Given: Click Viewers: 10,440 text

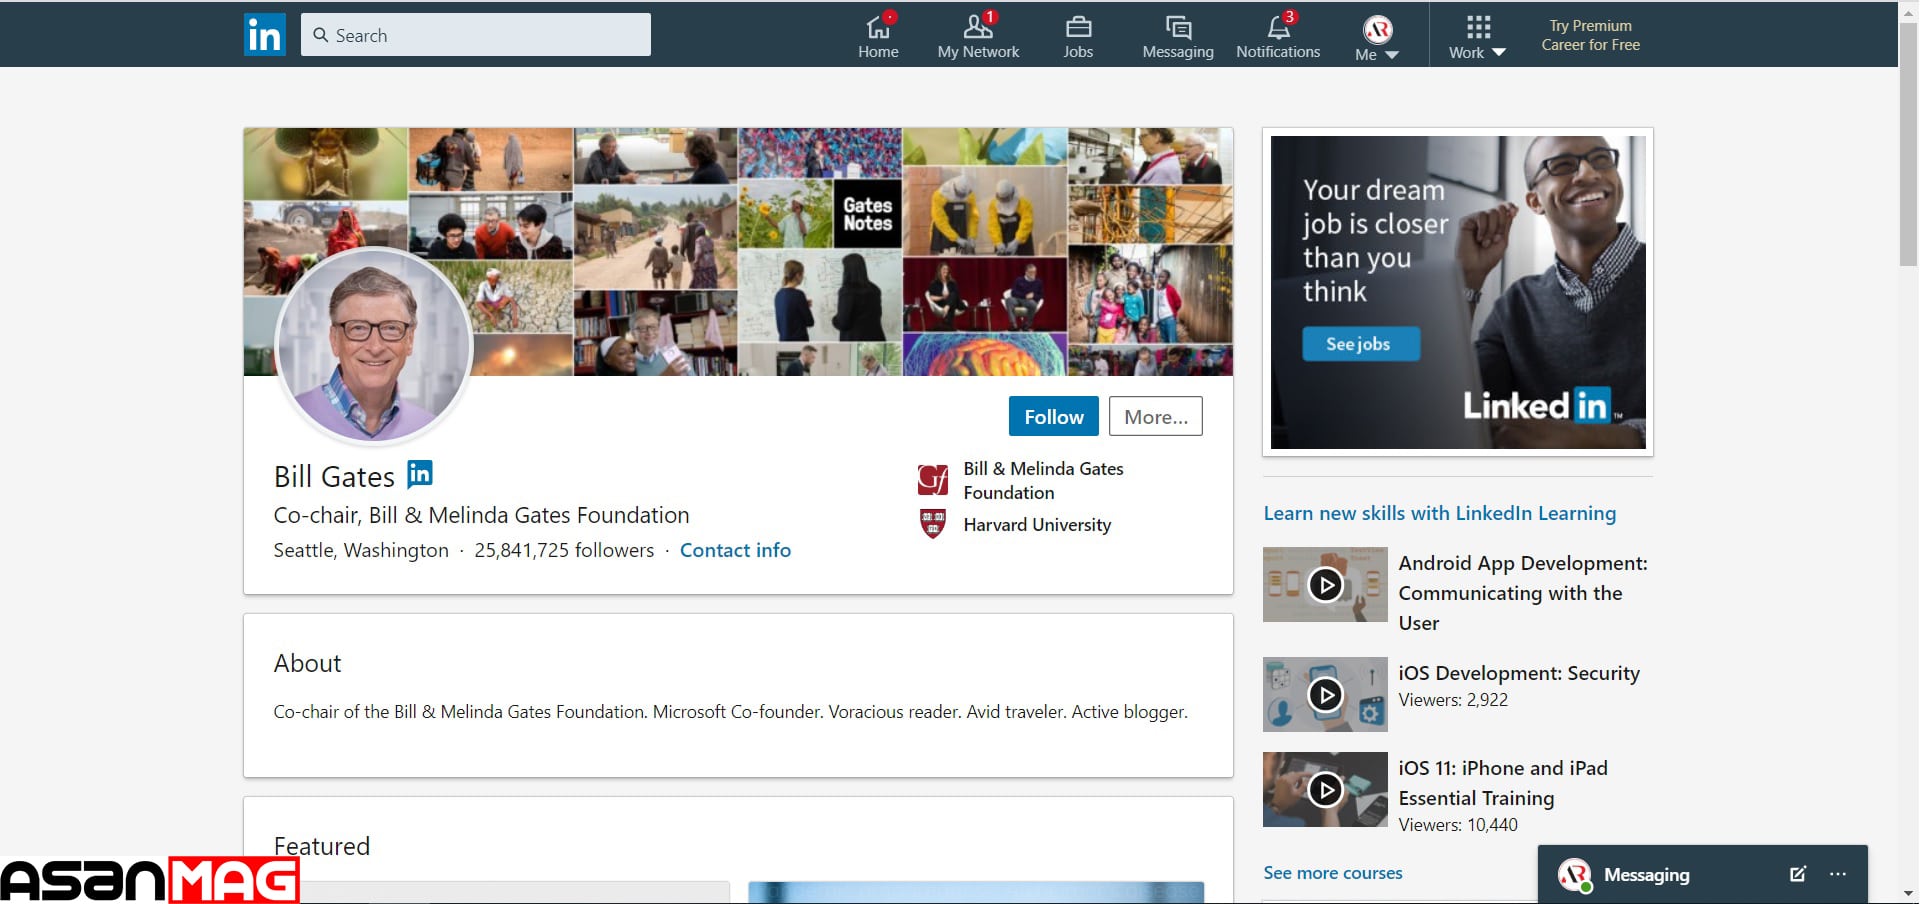Looking at the screenshot, I should tap(1458, 825).
